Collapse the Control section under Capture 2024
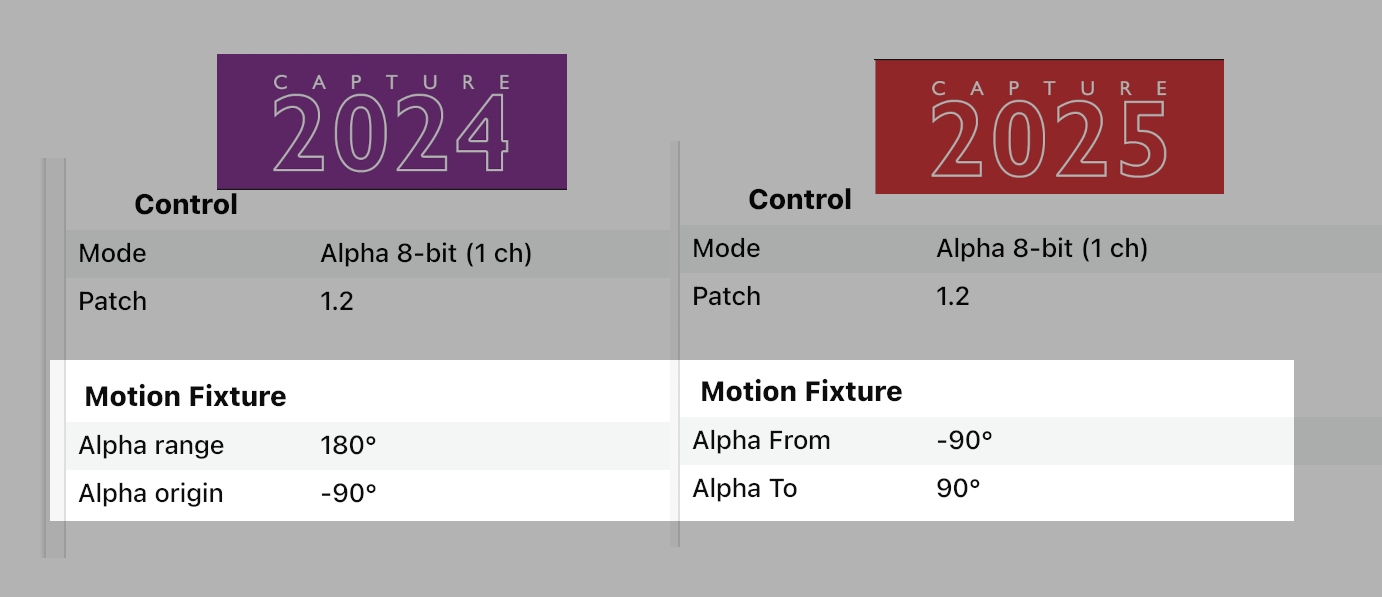 pyautogui.click(x=186, y=205)
